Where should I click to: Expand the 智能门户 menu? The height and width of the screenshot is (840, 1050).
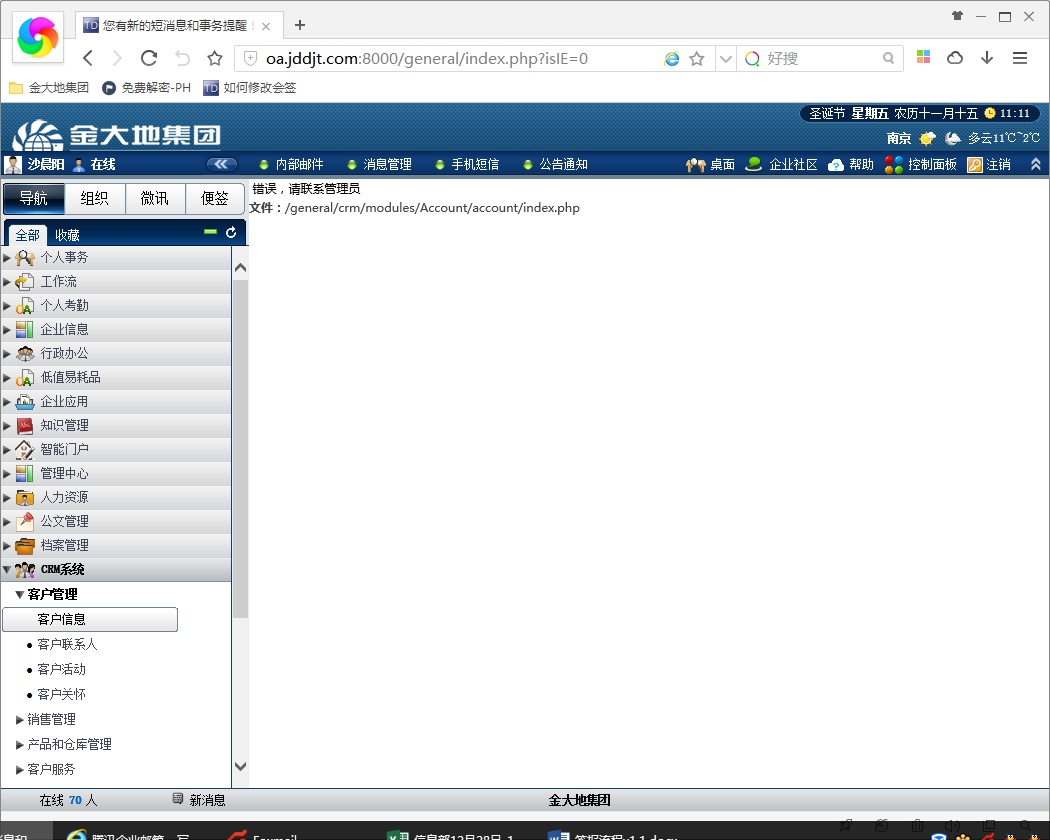[x=117, y=449]
